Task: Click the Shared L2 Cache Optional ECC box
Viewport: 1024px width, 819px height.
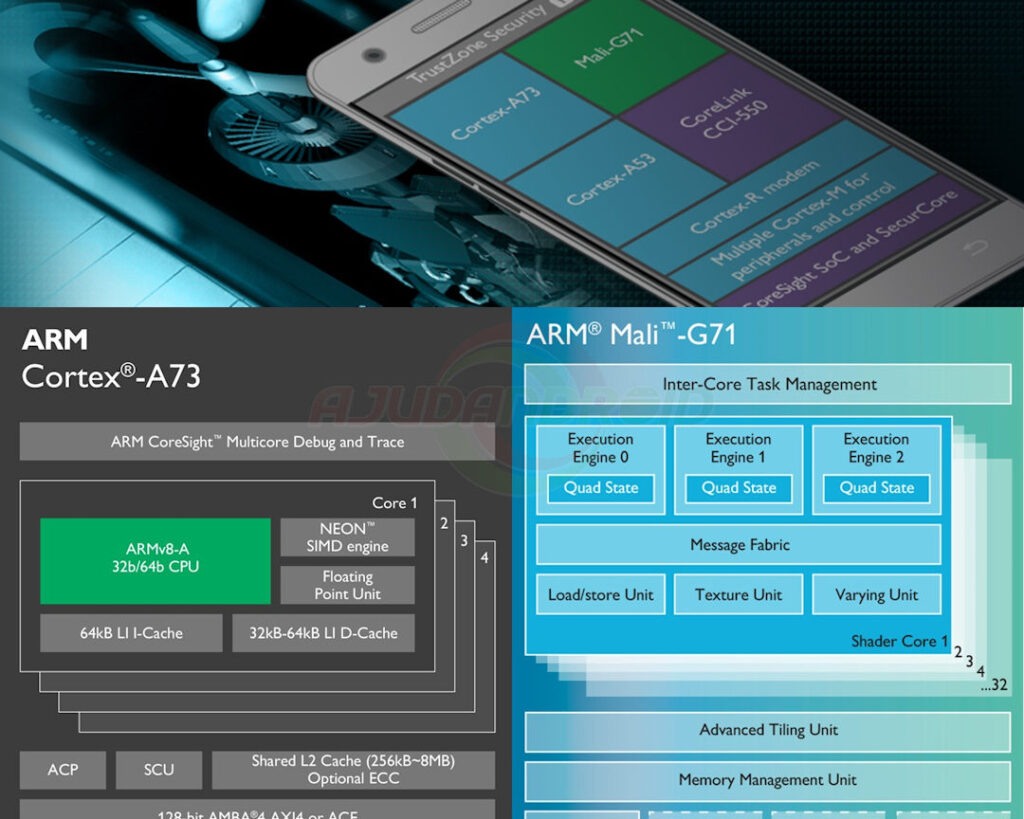Action: pyautogui.click(x=353, y=770)
